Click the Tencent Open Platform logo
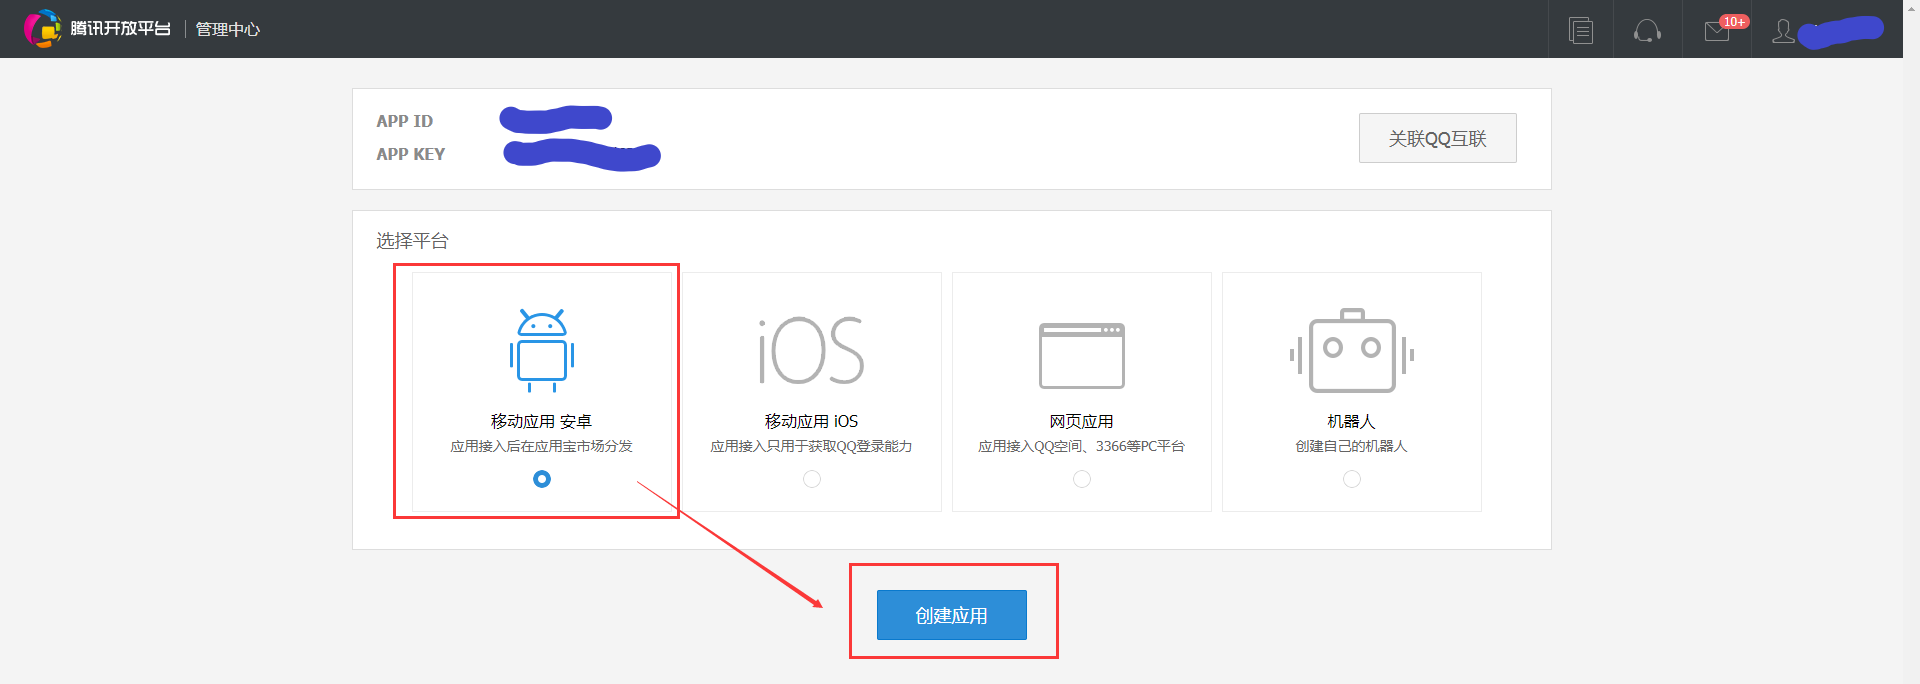This screenshot has width=1920, height=684. click(97, 28)
